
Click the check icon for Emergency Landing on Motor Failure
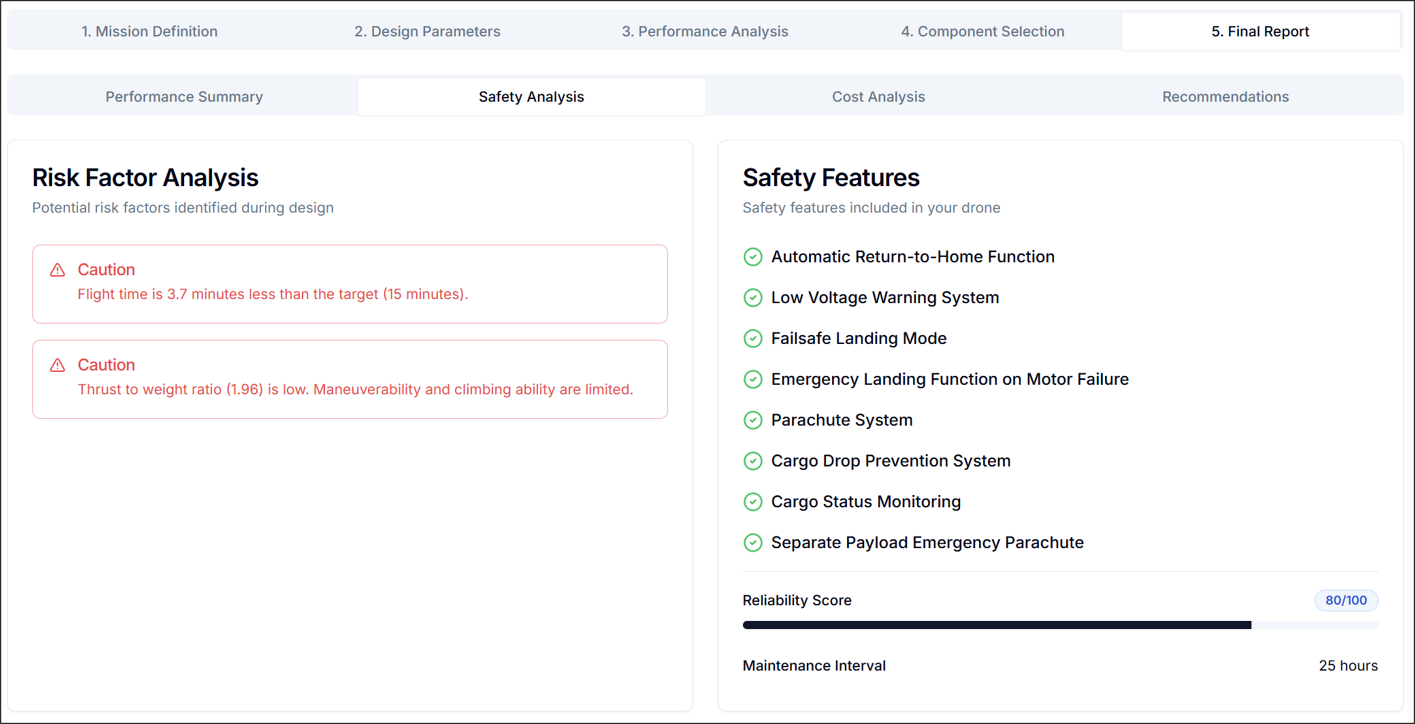753,379
